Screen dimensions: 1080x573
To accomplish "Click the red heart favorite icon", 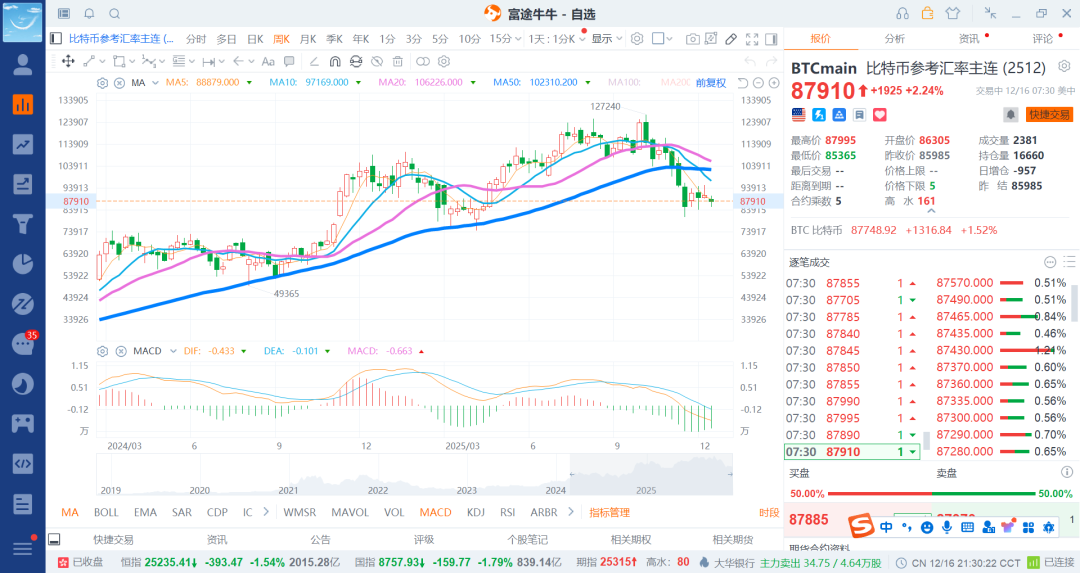I will pyautogui.click(x=880, y=114).
